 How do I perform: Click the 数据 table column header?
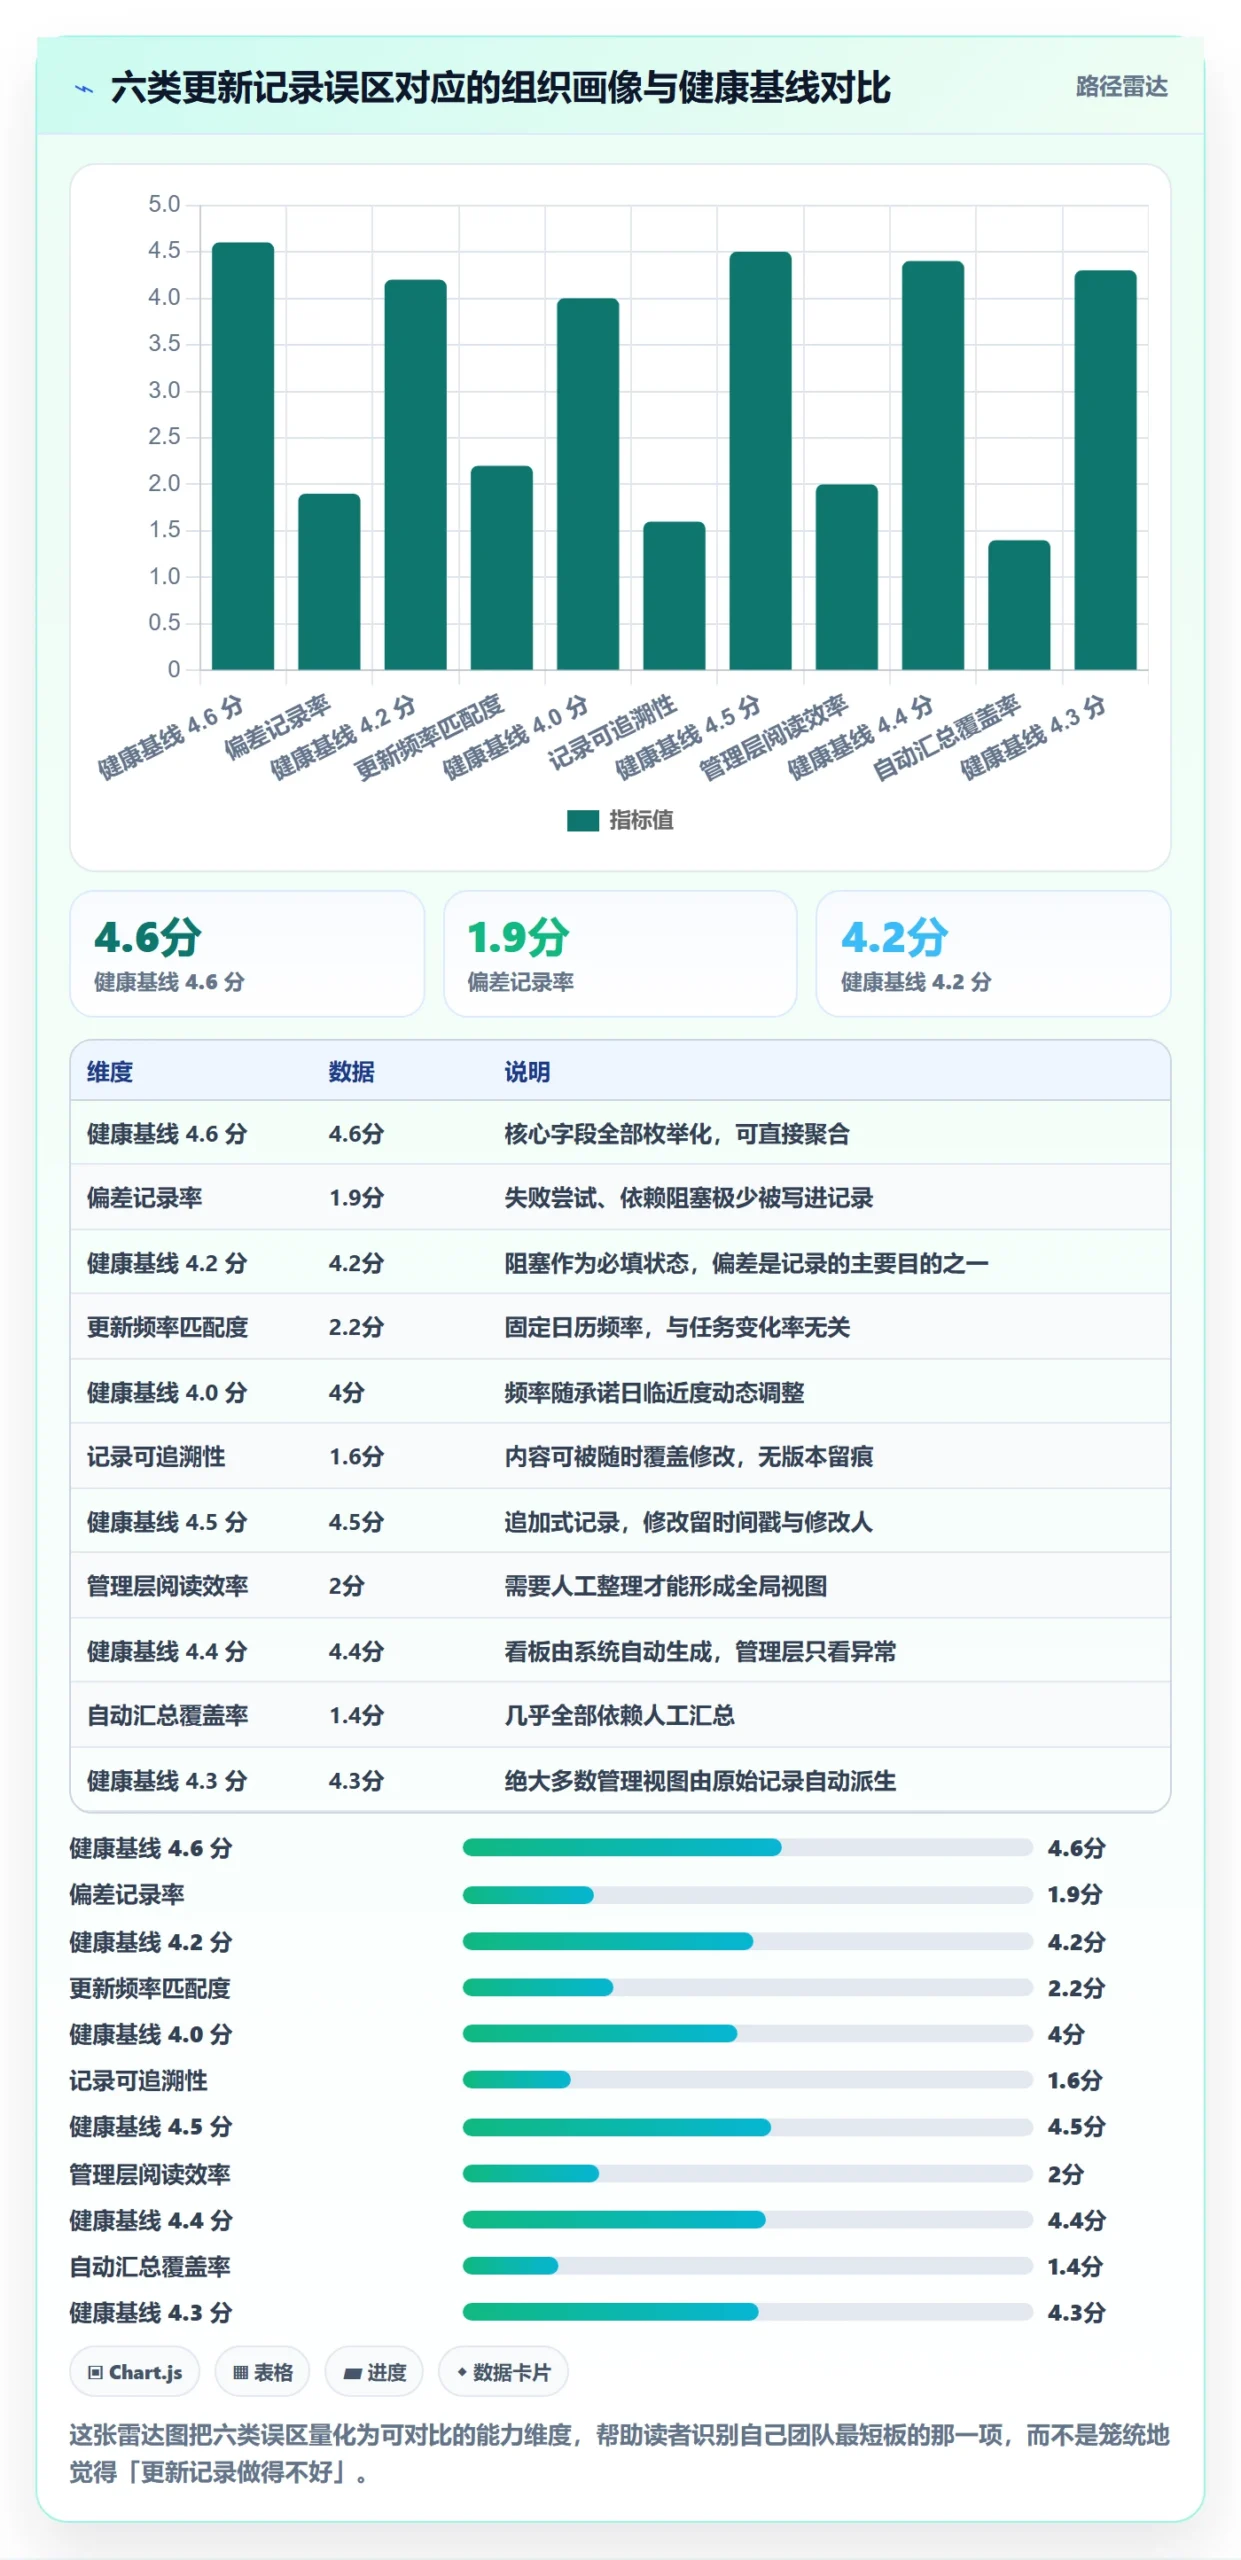[x=351, y=1072]
